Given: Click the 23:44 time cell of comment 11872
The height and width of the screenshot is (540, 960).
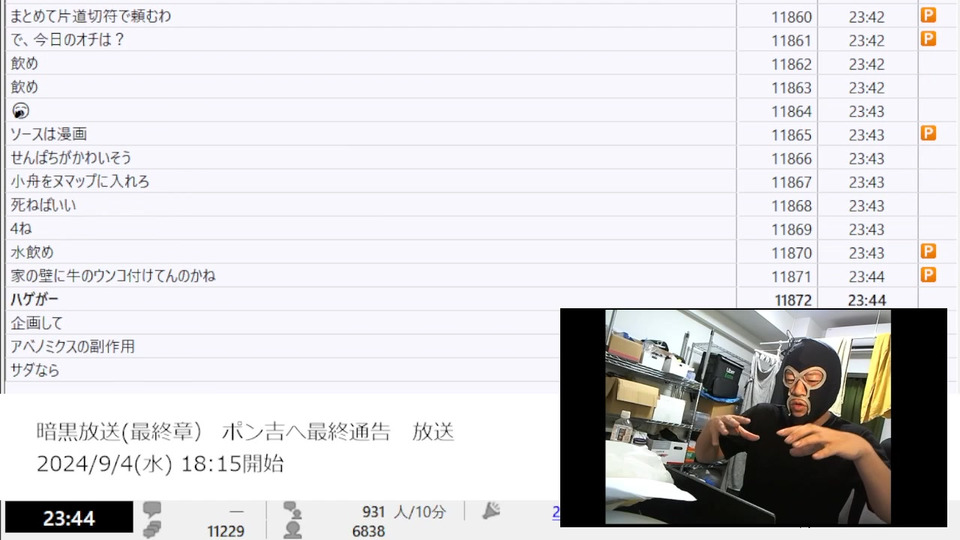Looking at the screenshot, I should click(868, 300).
